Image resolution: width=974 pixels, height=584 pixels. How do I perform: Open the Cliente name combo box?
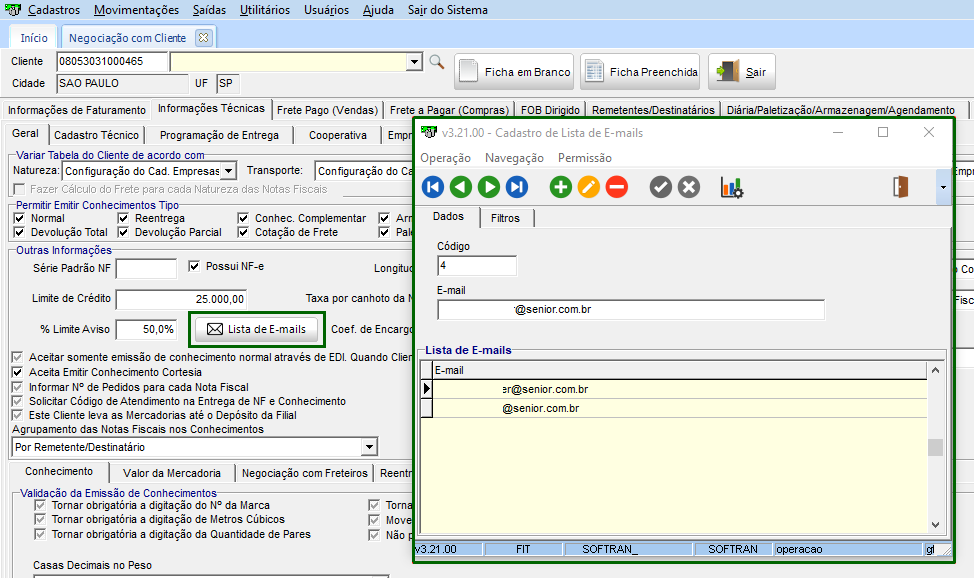tap(414, 62)
